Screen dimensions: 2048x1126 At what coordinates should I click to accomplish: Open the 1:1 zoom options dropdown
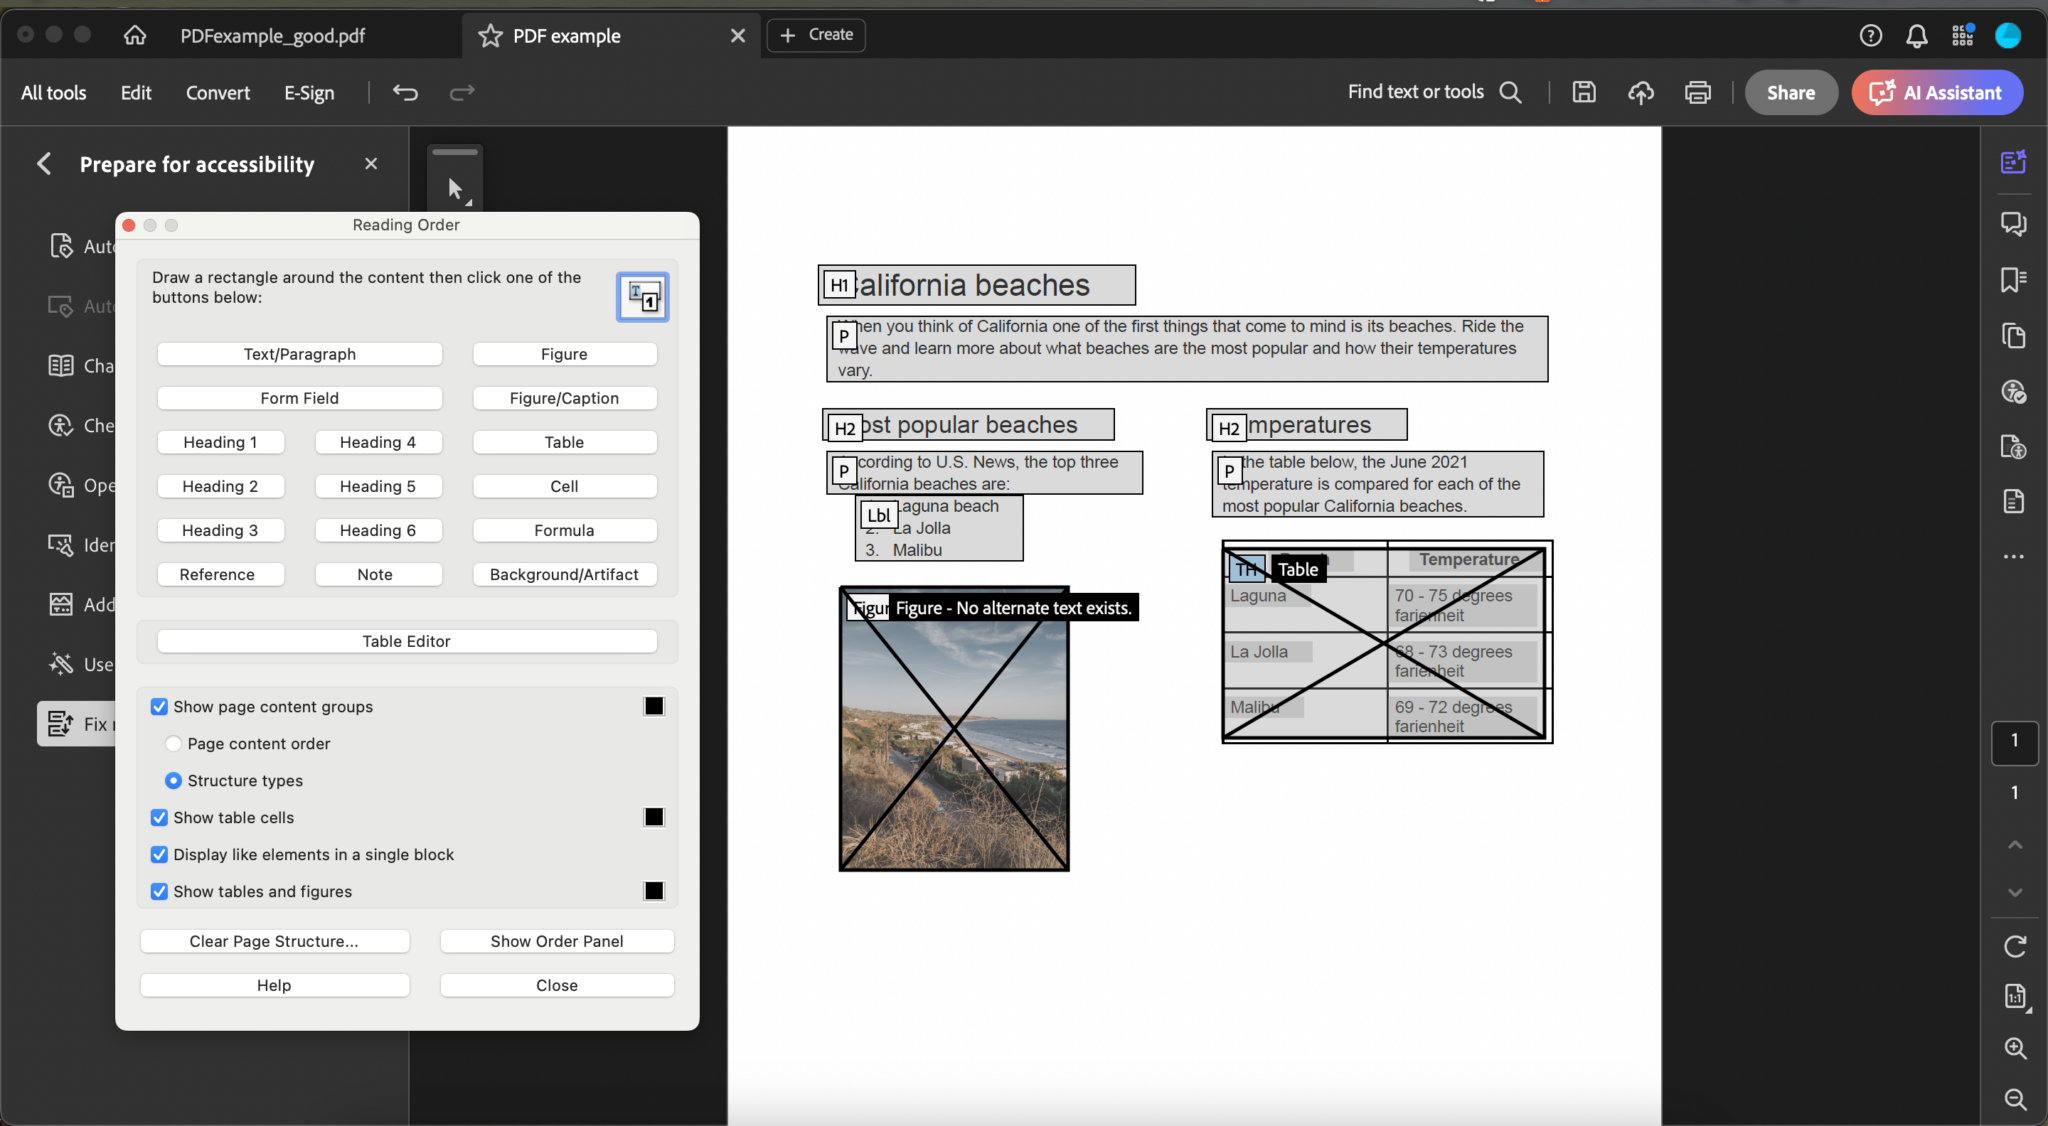click(2014, 996)
